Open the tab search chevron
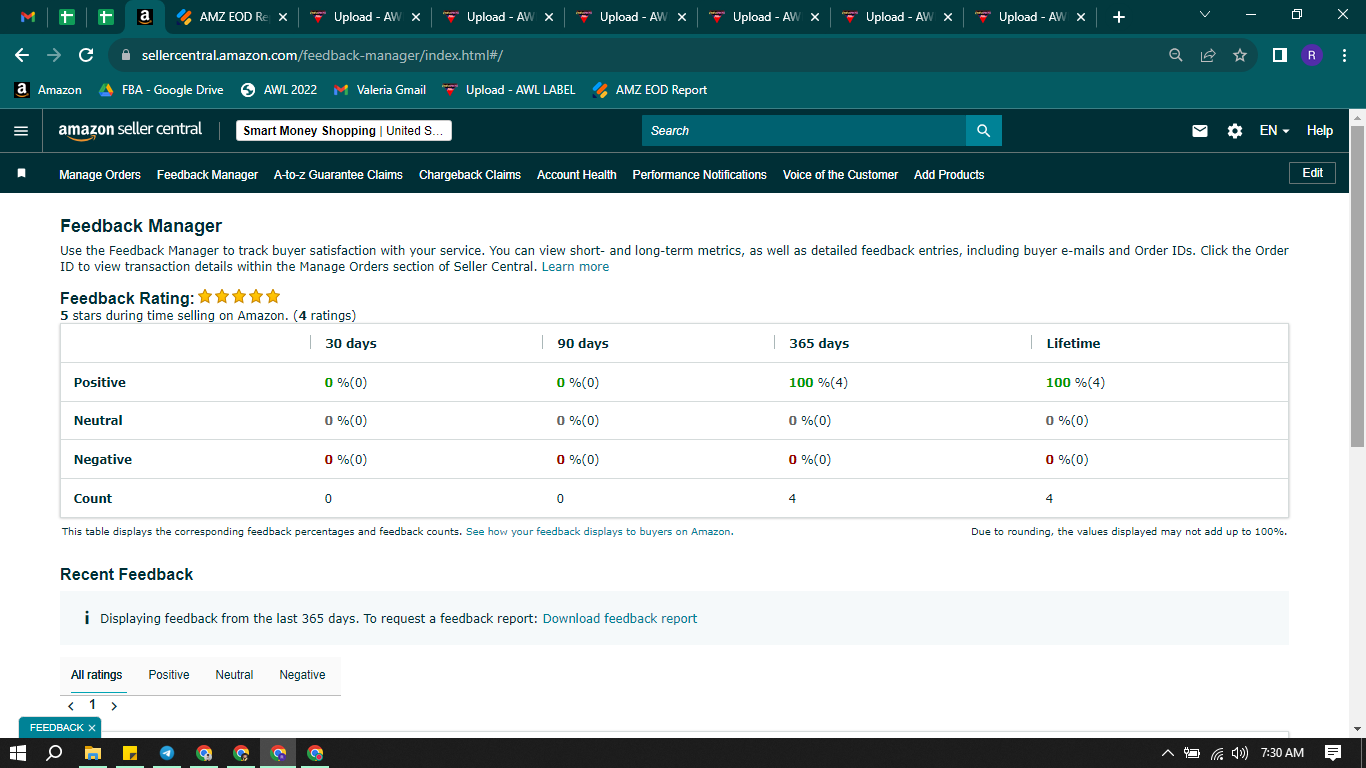This screenshot has width=1366, height=768. pos(1204,15)
